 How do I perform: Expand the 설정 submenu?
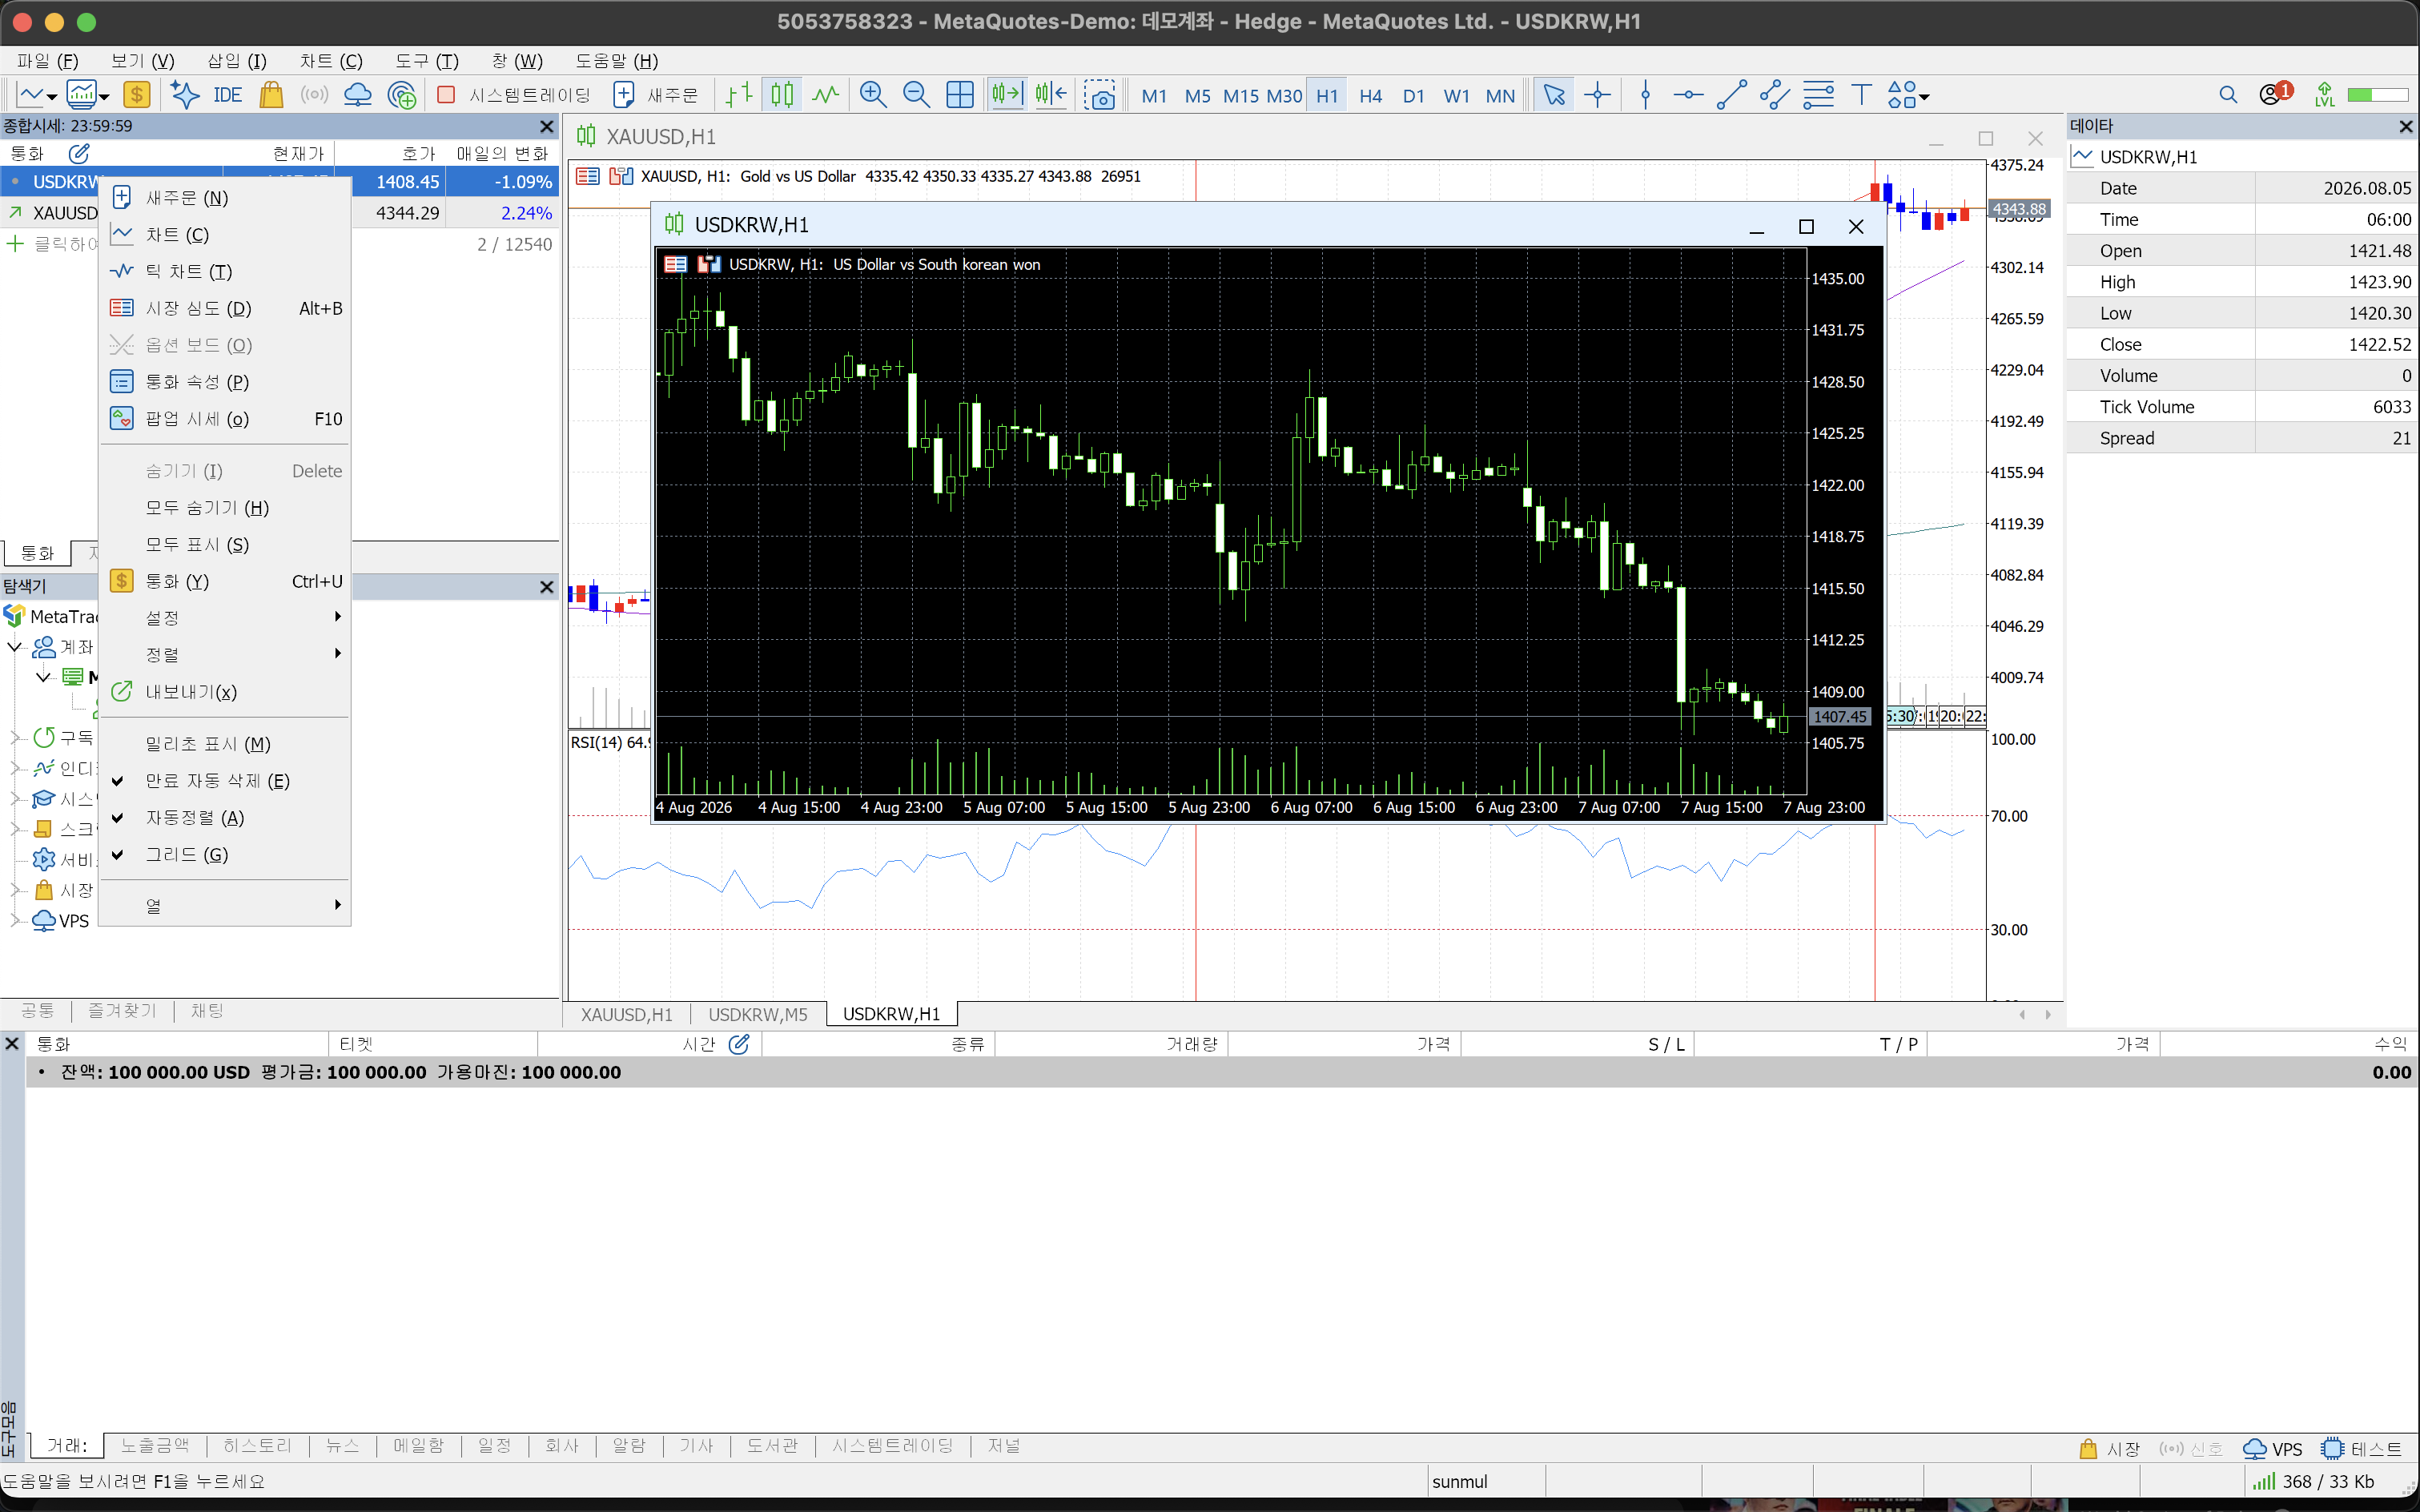(225, 618)
